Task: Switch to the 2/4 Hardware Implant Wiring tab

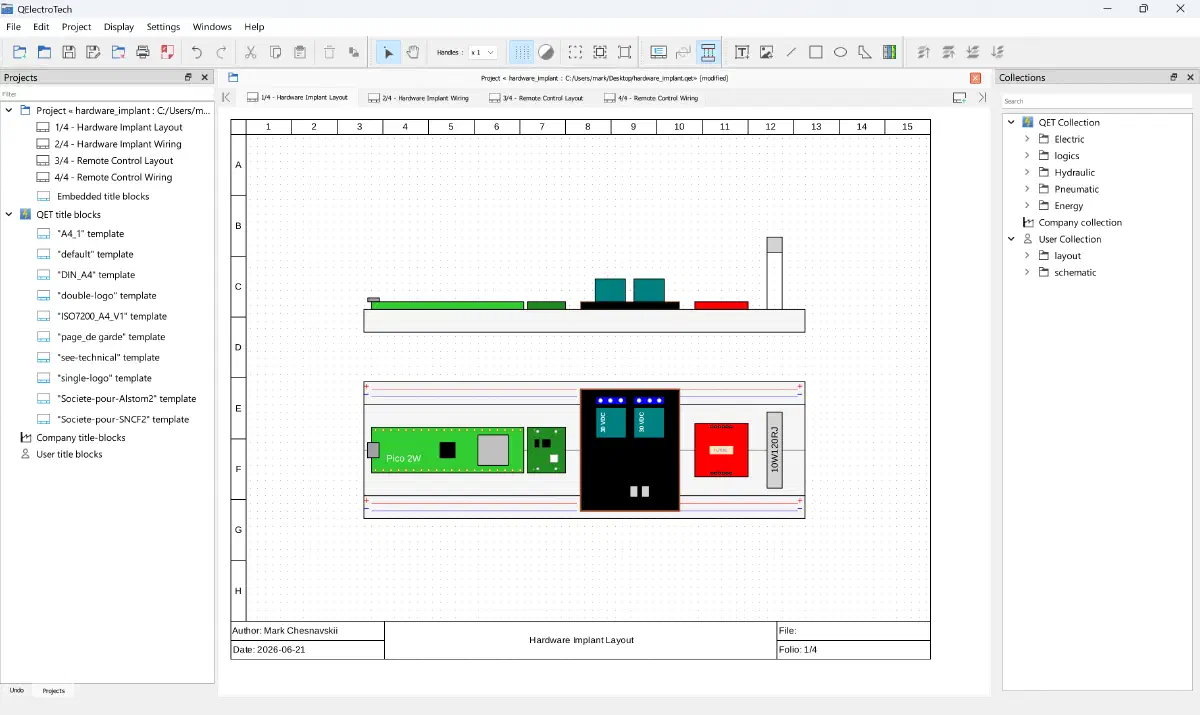Action: [x=419, y=98]
